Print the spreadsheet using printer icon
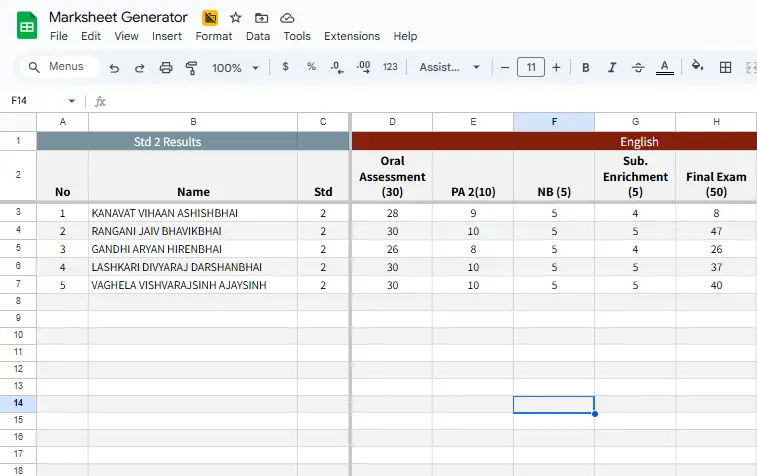 (x=166, y=68)
